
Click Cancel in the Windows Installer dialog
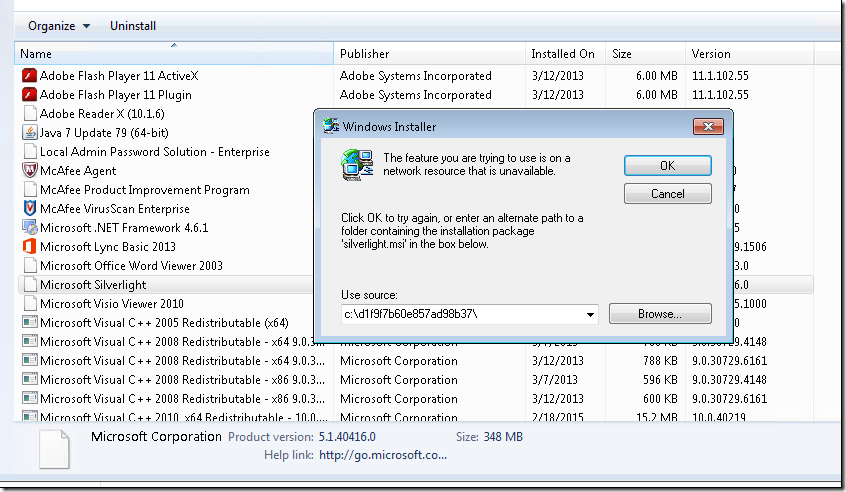[668, 194]
